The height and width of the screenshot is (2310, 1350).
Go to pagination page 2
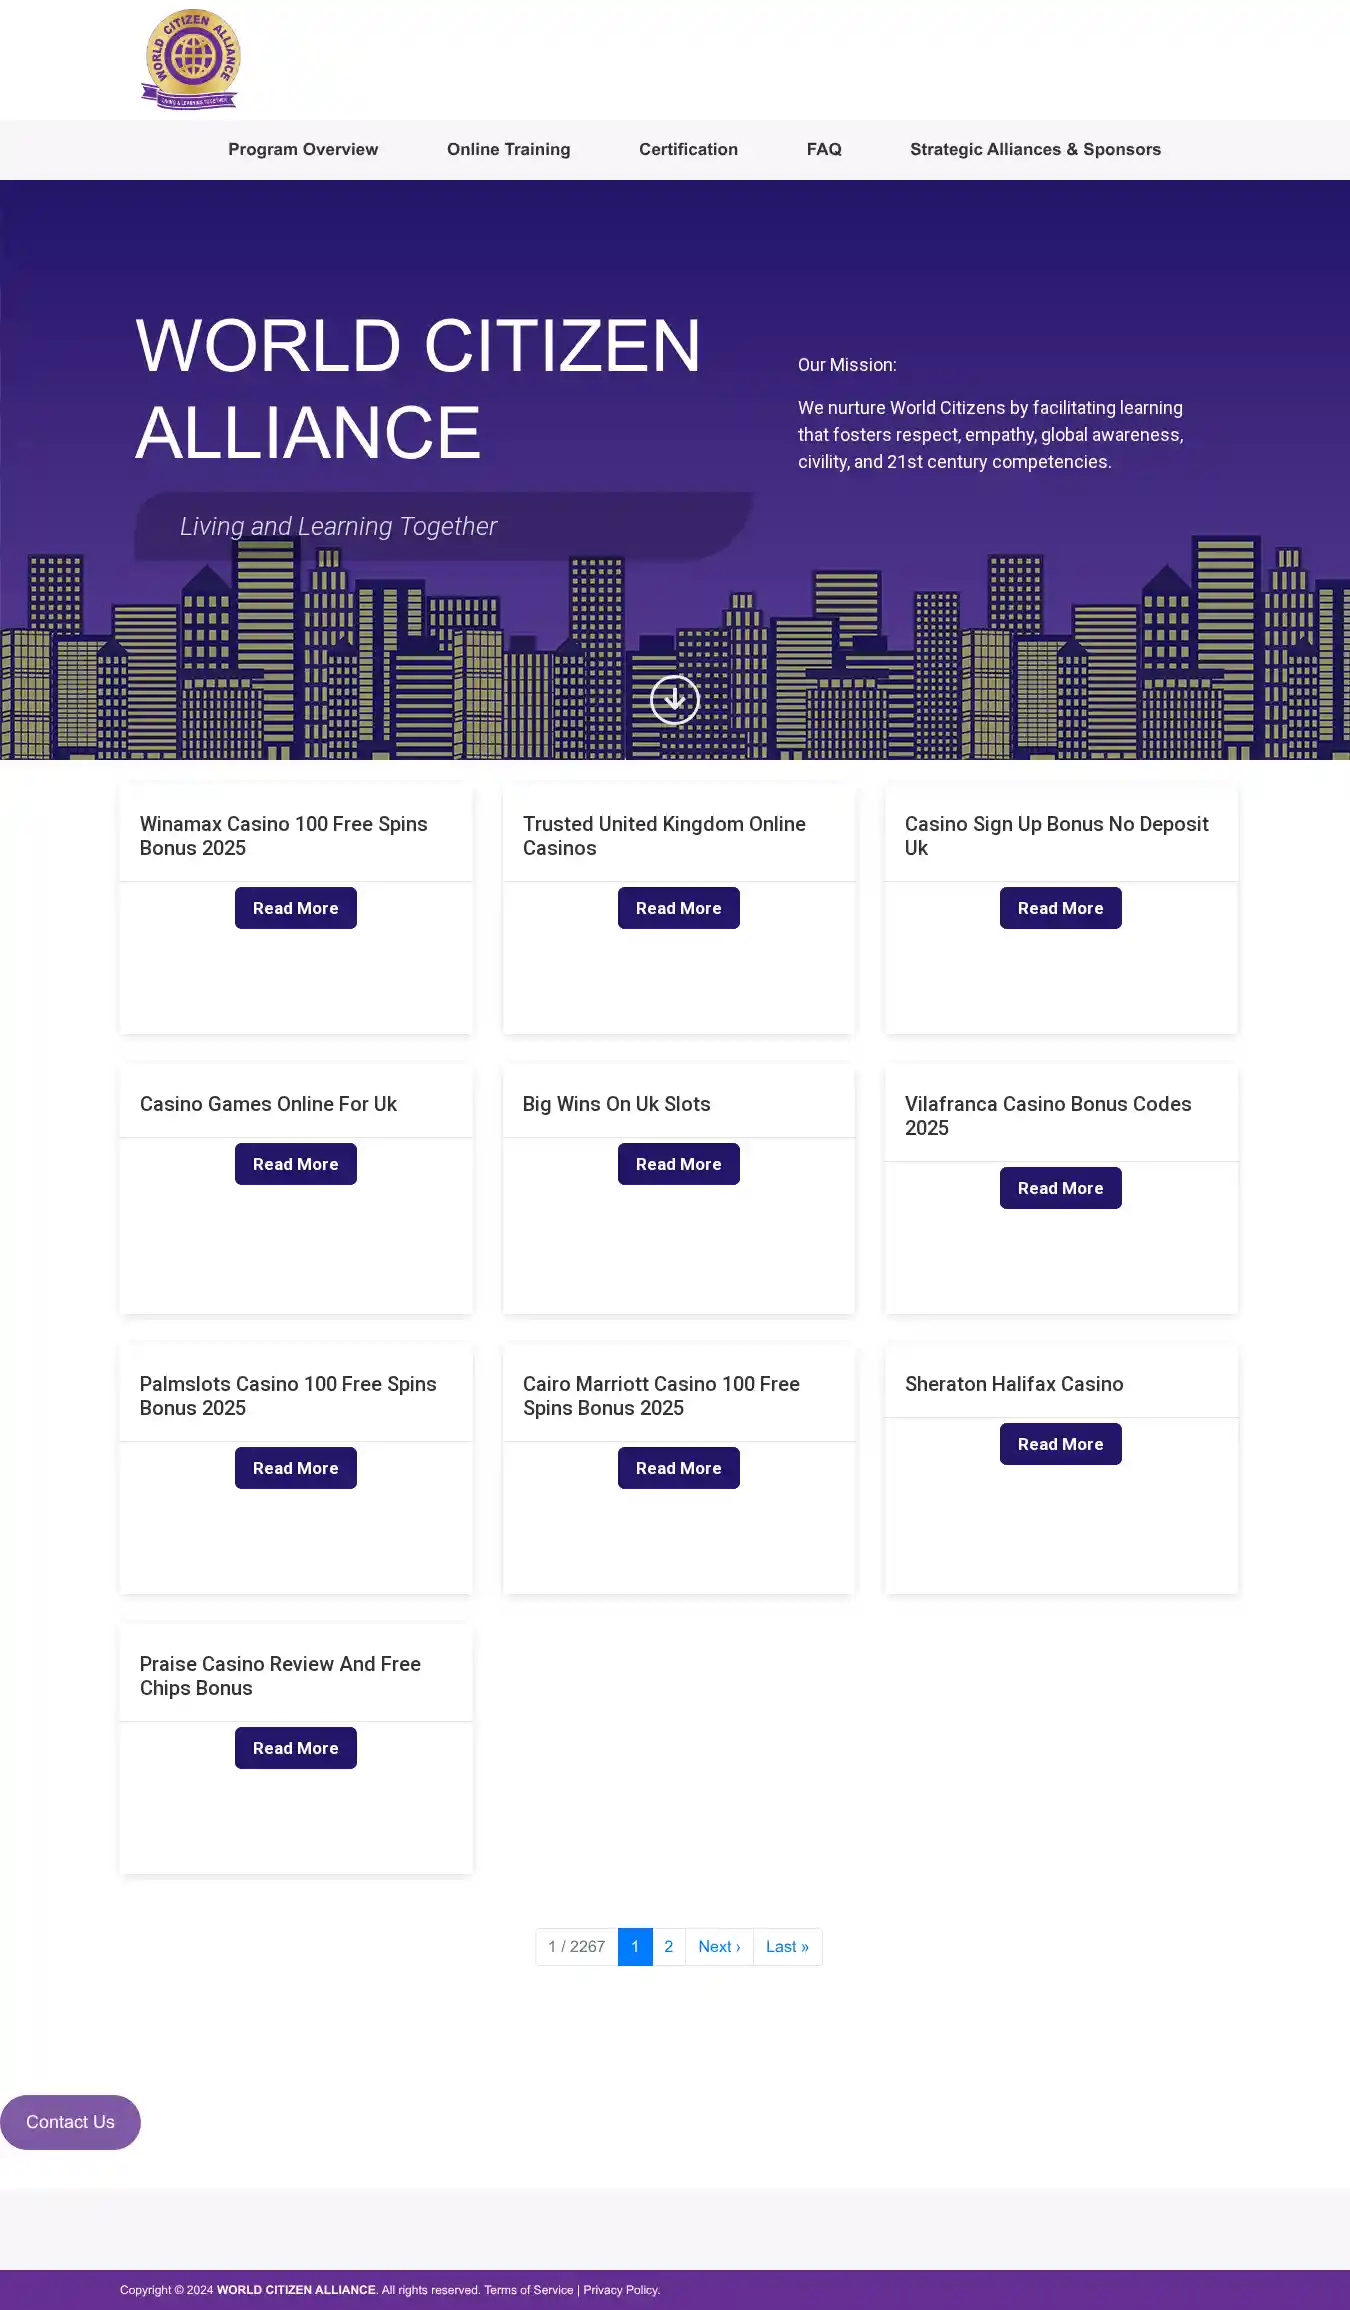[669, 1946]
